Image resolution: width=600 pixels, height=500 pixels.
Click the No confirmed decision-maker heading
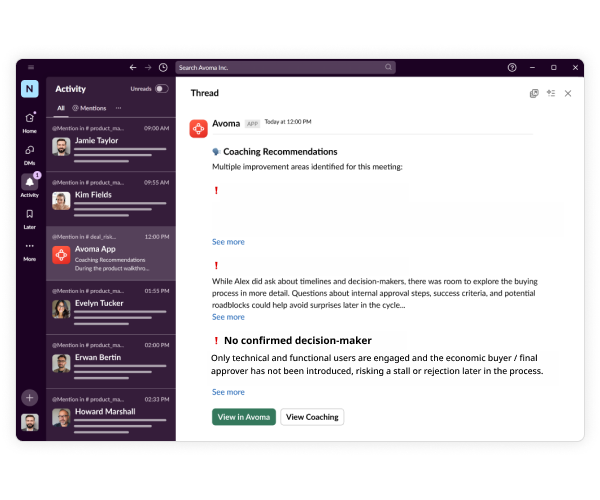coord(298,340)
